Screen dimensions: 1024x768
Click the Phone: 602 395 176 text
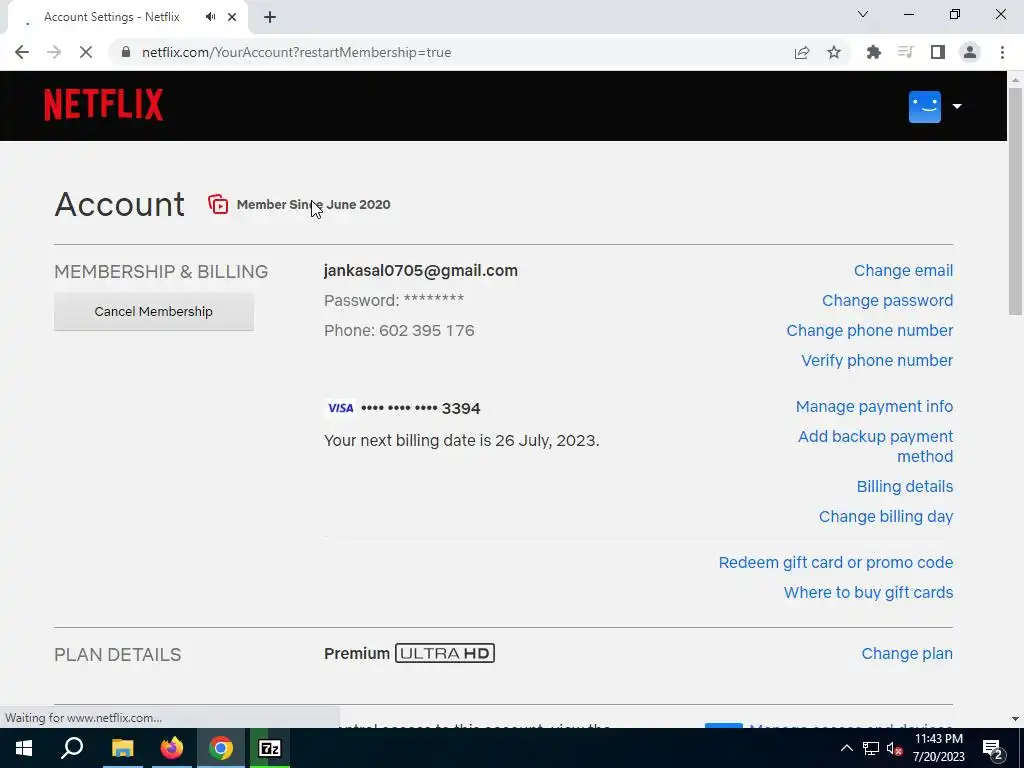click(399, 330)
